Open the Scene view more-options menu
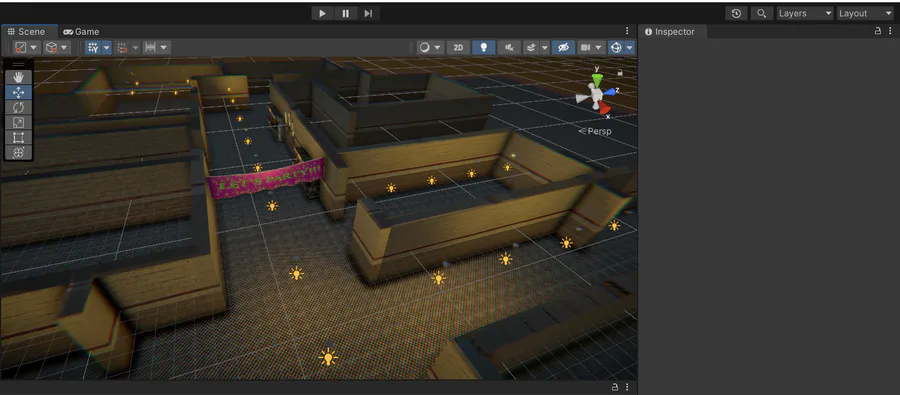The height and width of the screenshot is (395, 900). pyautogui.click(x=627, y=31)
